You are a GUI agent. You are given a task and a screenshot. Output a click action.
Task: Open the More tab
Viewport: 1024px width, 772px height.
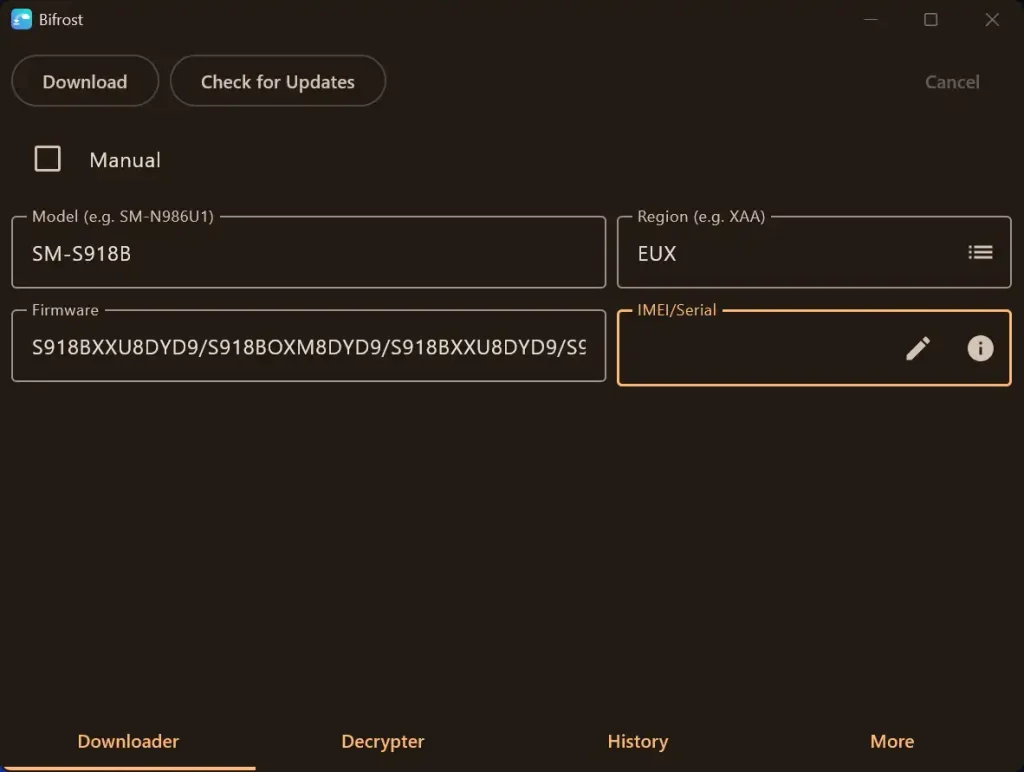click(891, 742)
